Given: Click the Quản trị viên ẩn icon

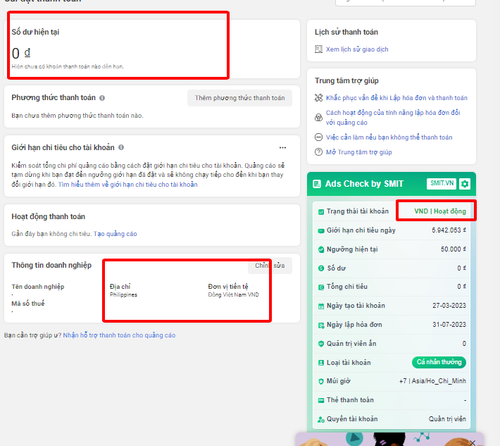Looking at the screenshot, I should pos(321,344).
